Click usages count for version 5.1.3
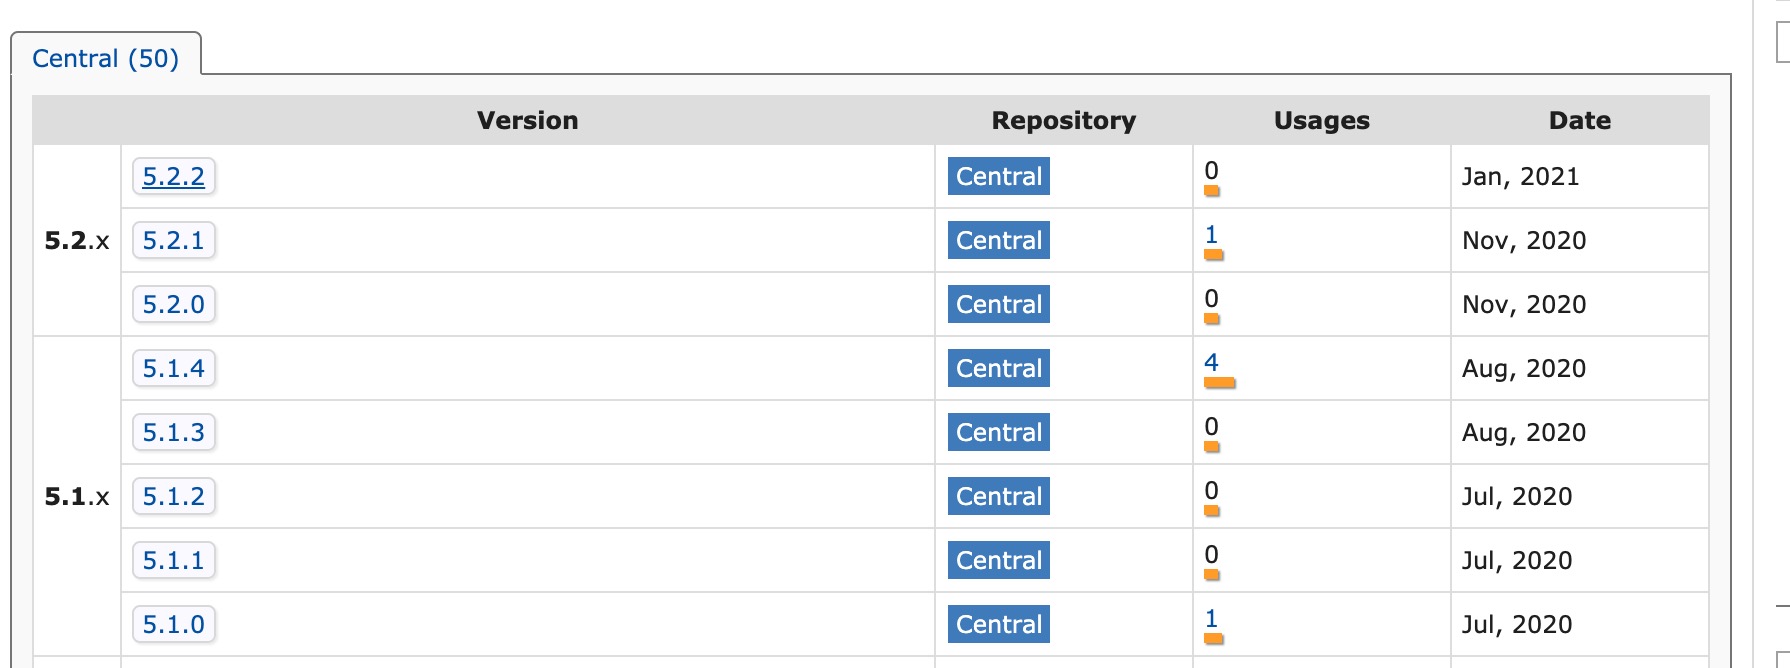Image resolution: width=1790 pixels, height=668 pixels. click(1211, 426)
